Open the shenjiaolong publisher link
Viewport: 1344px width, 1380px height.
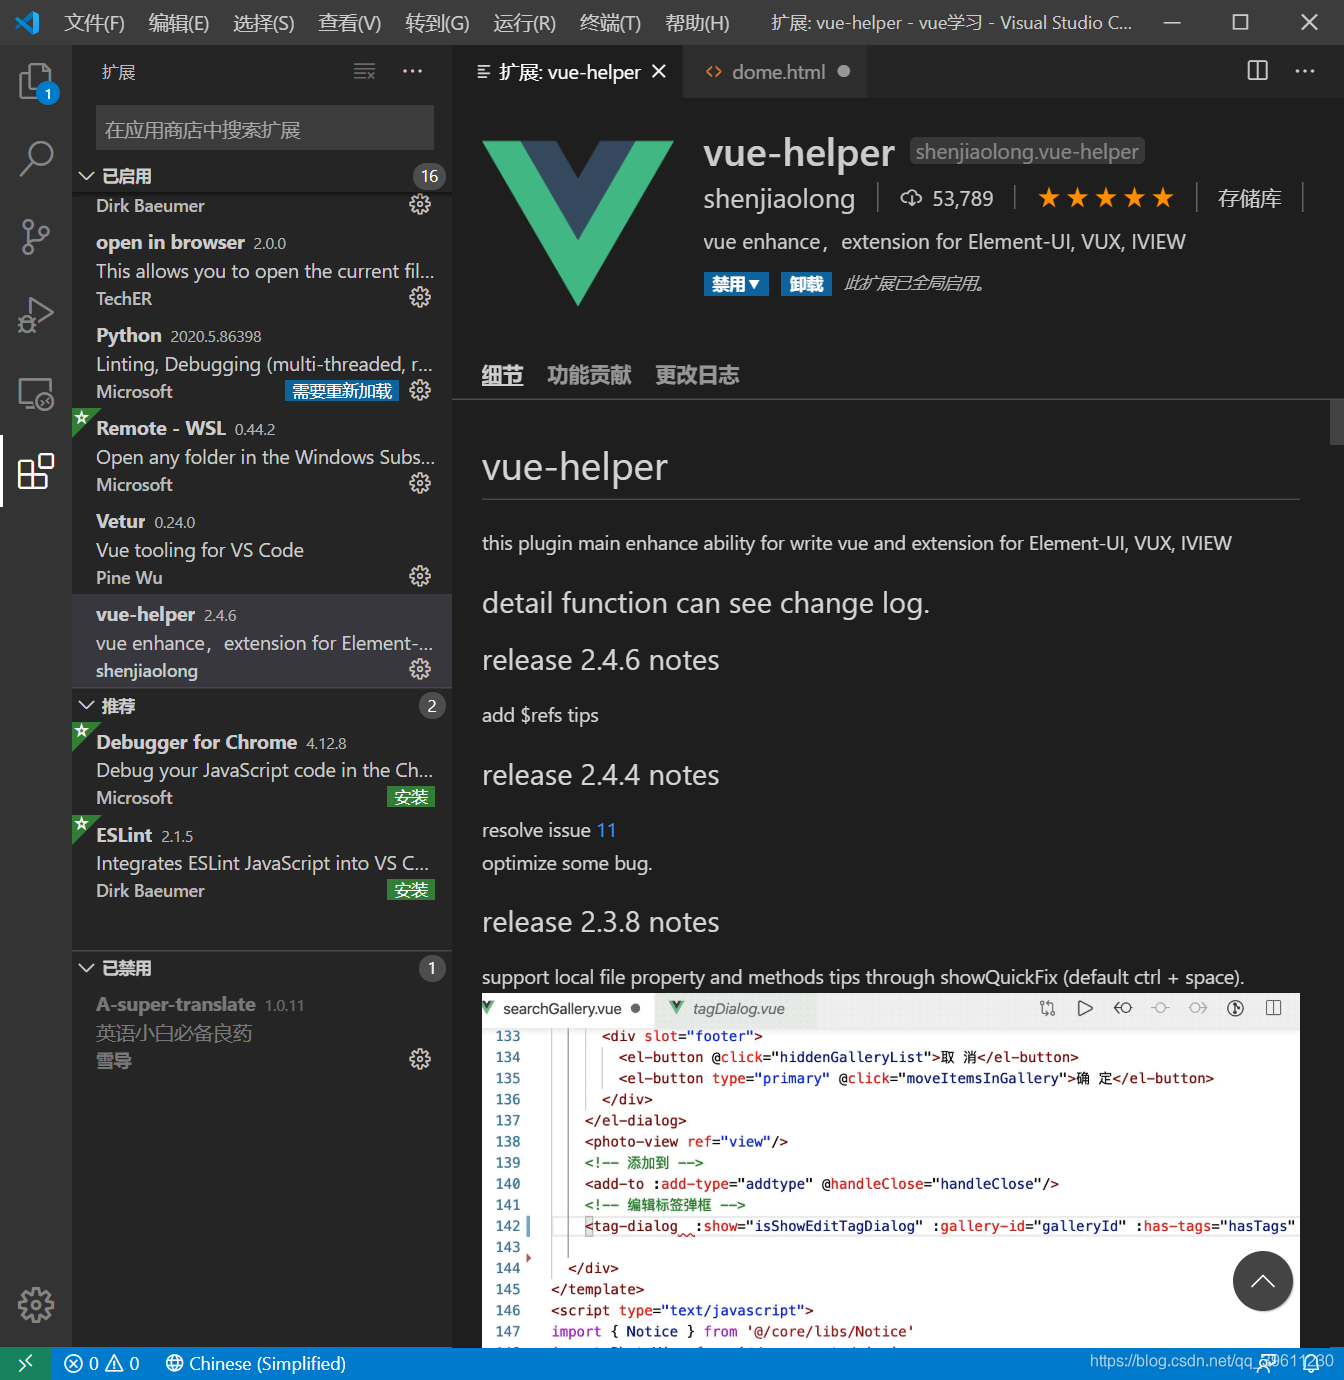pos(779,199)
